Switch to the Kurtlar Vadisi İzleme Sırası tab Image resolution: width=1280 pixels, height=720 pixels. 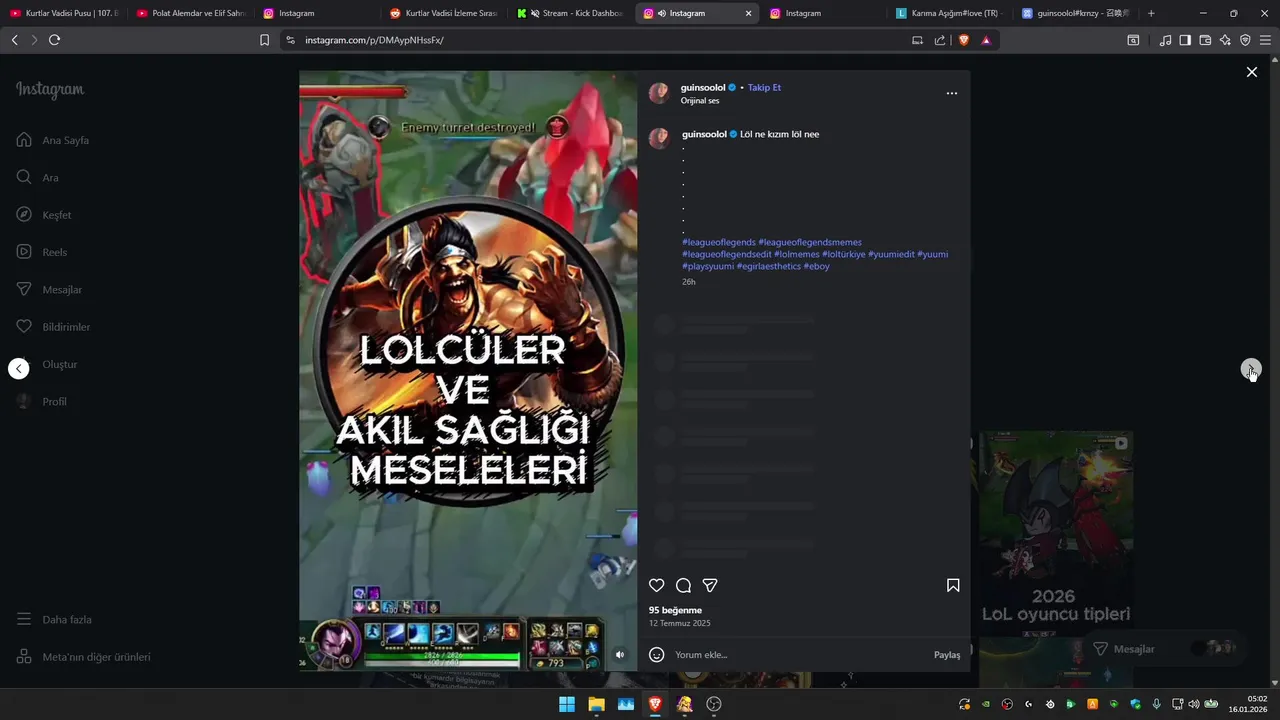coord(443,13)
